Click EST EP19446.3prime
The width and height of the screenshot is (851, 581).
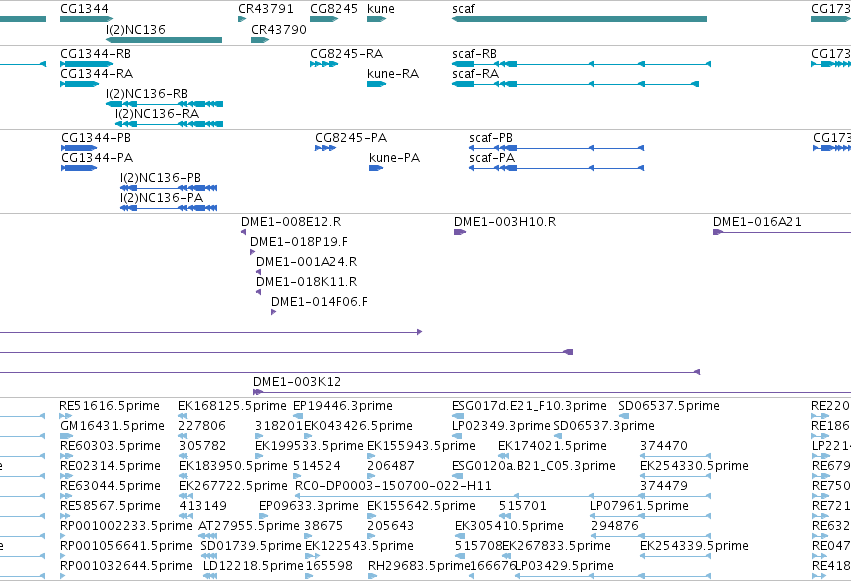point(298,416)
